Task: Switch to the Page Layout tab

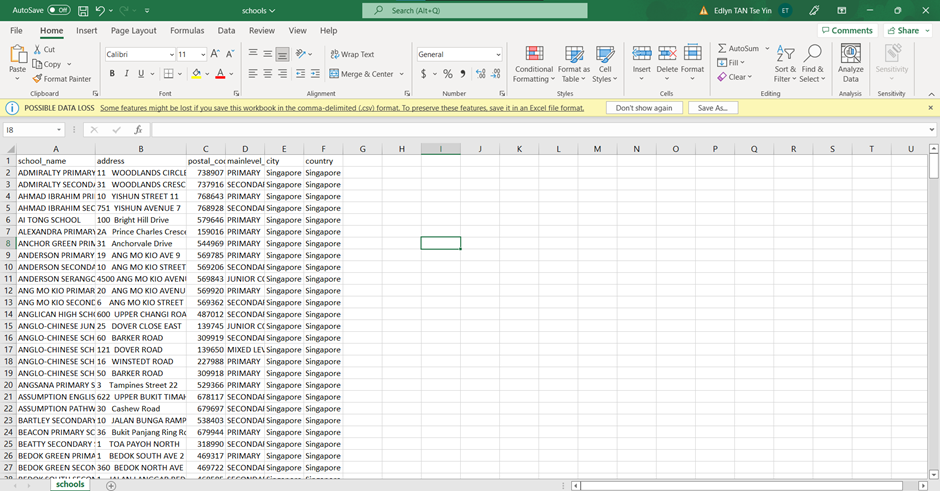Action: 133,31
